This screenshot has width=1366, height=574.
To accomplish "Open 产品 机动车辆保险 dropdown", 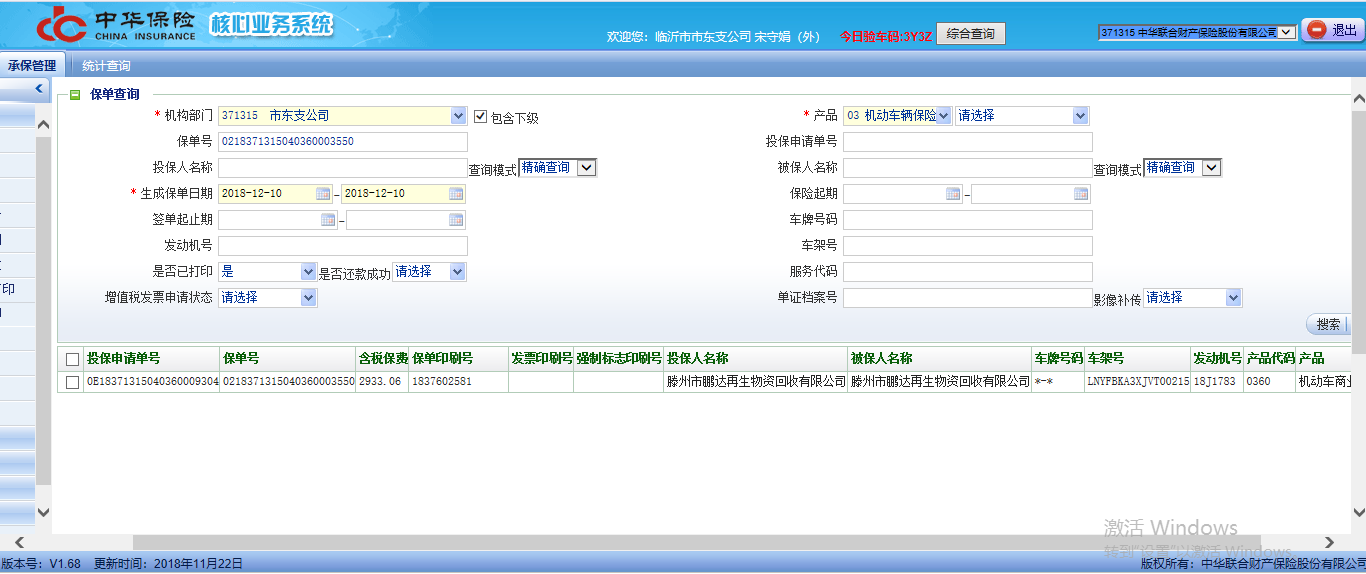I will tap(944, 116).
